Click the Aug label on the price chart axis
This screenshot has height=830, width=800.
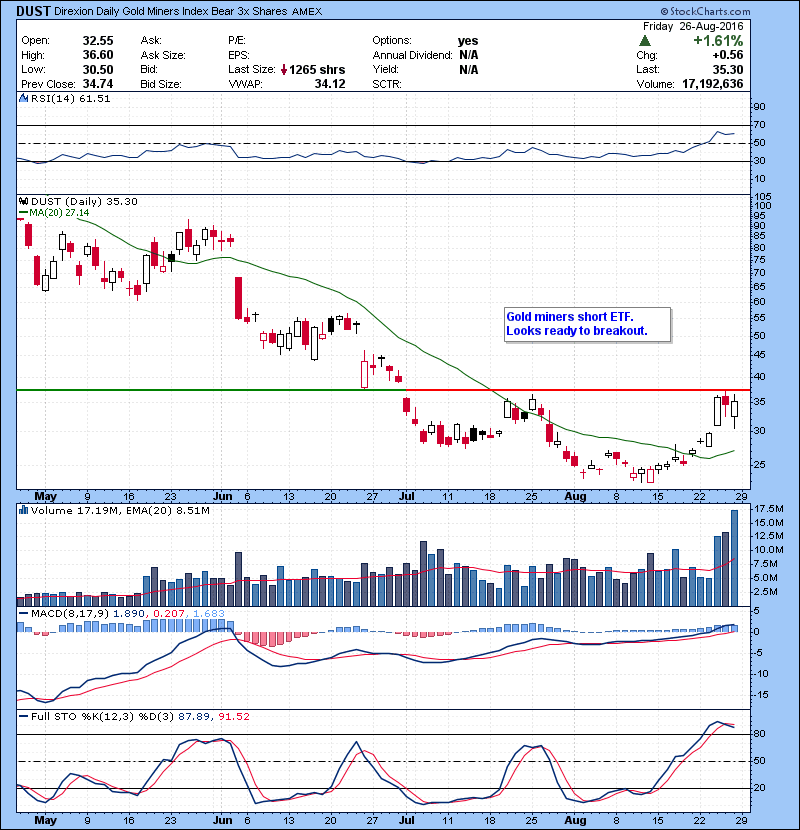[x=576, y=496]
